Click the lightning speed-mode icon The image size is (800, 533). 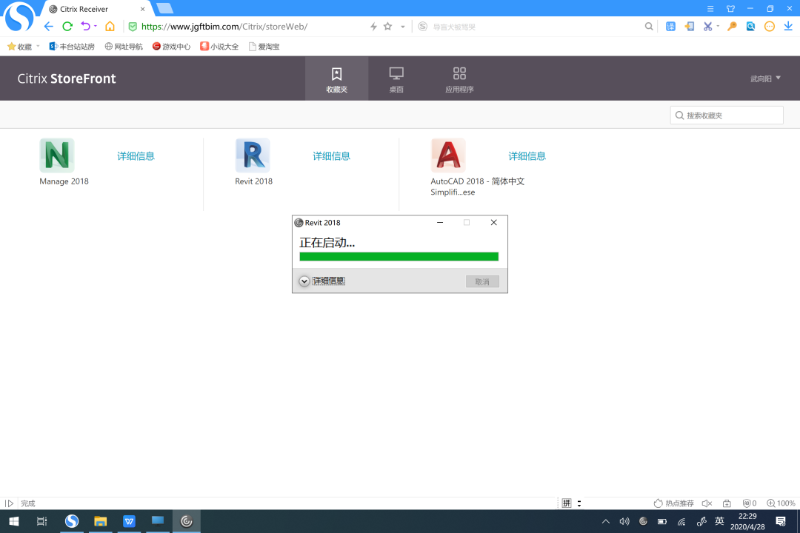click(373, 27)
